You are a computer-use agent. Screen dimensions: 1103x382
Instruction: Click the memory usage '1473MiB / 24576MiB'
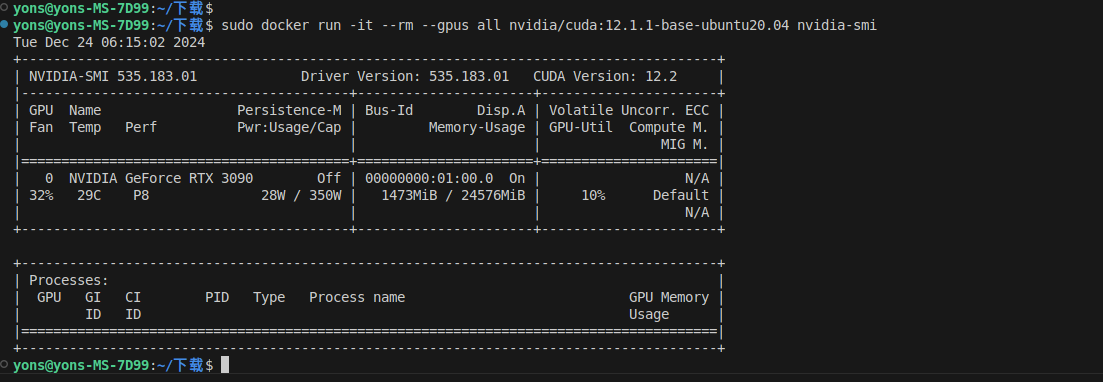(x=453, y=195)
